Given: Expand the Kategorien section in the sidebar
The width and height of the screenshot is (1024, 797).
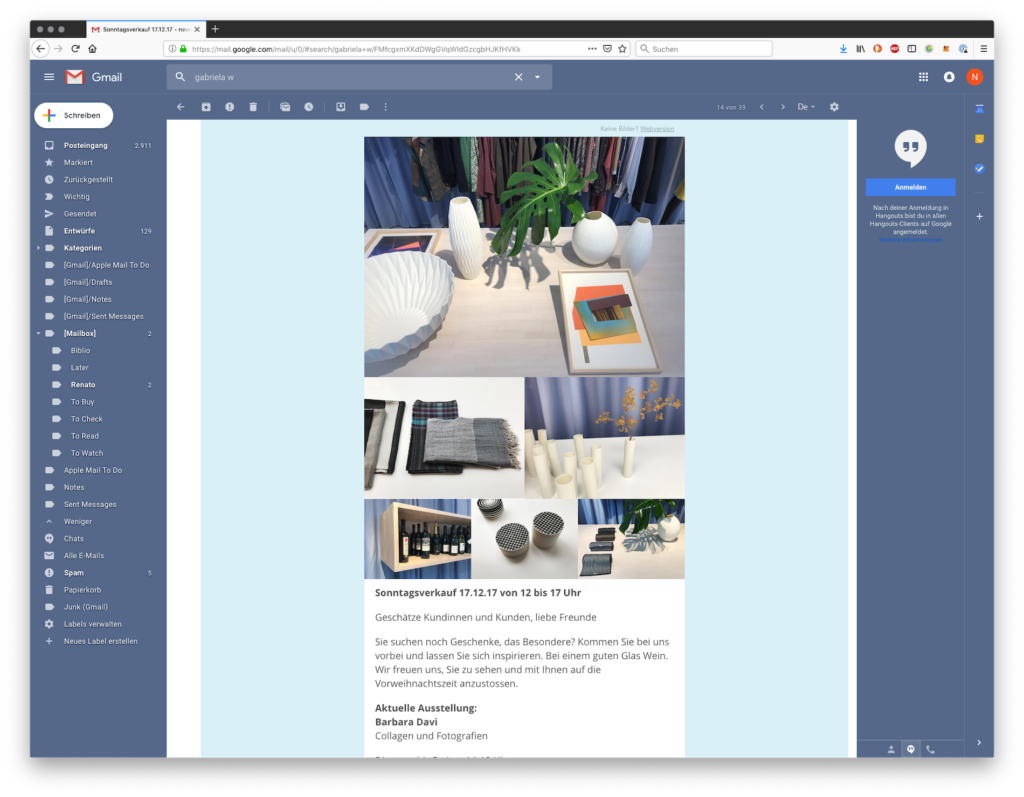Looking at the screenshot, I should click(39, 248).
